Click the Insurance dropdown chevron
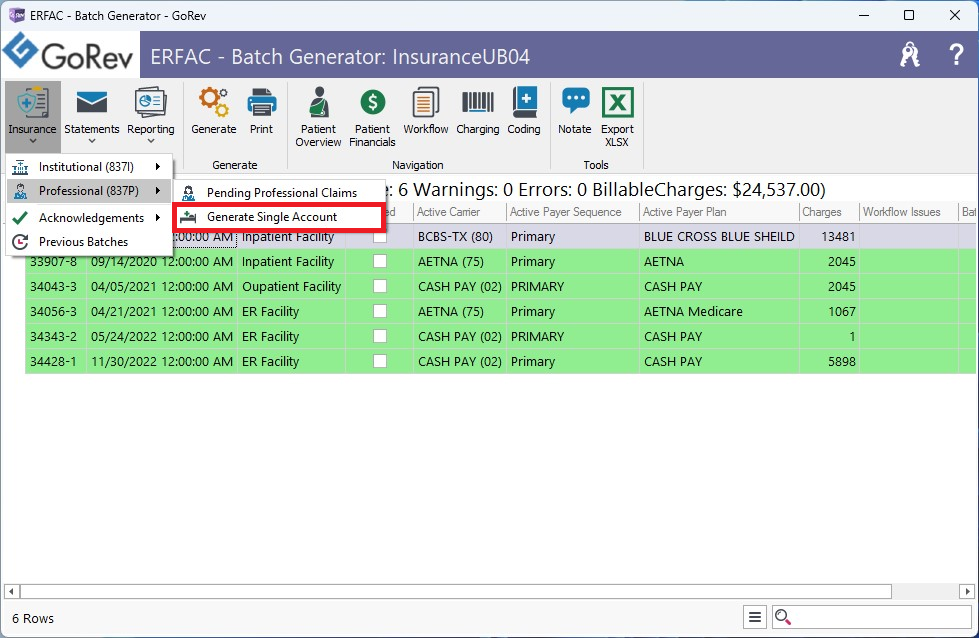This screenshot has height=638, width=979. pos(32,142)
